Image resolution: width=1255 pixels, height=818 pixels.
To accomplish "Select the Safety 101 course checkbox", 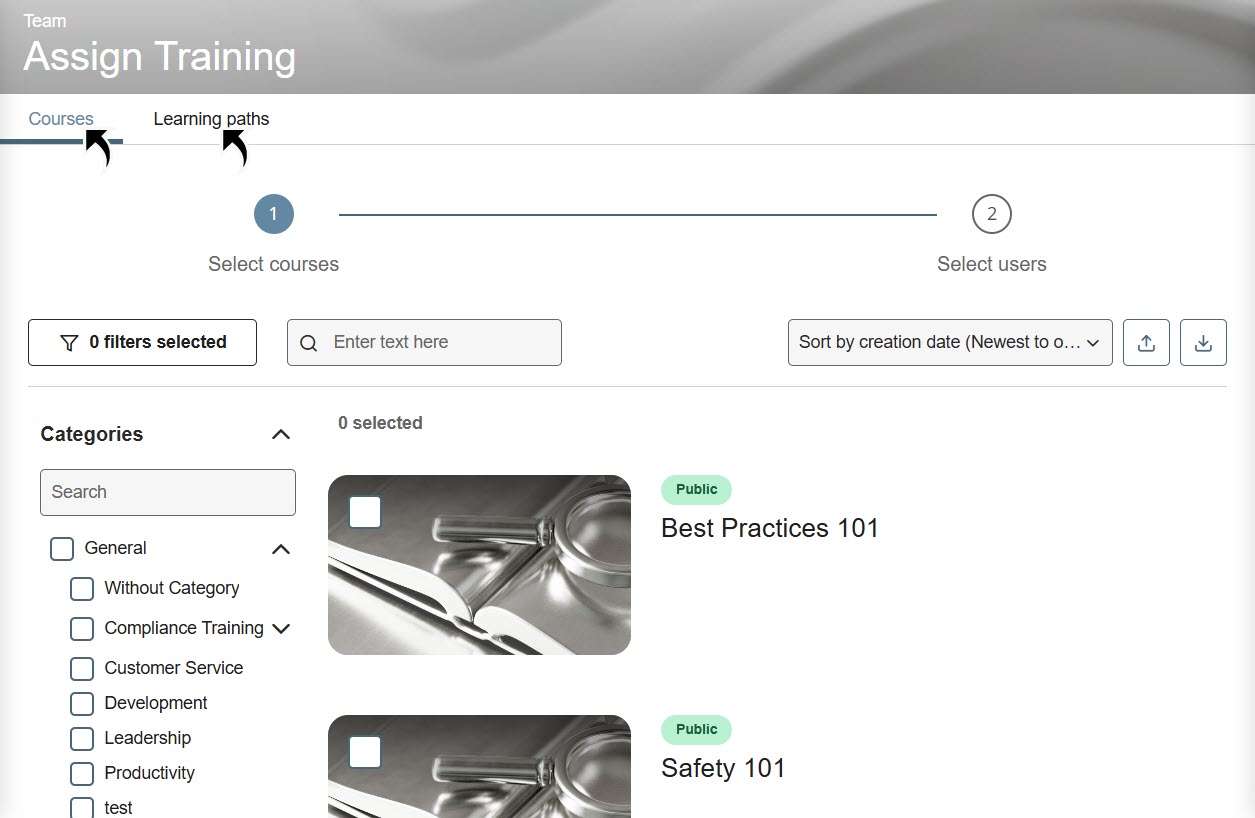I will pyautogui.click(x=365, y=752).
